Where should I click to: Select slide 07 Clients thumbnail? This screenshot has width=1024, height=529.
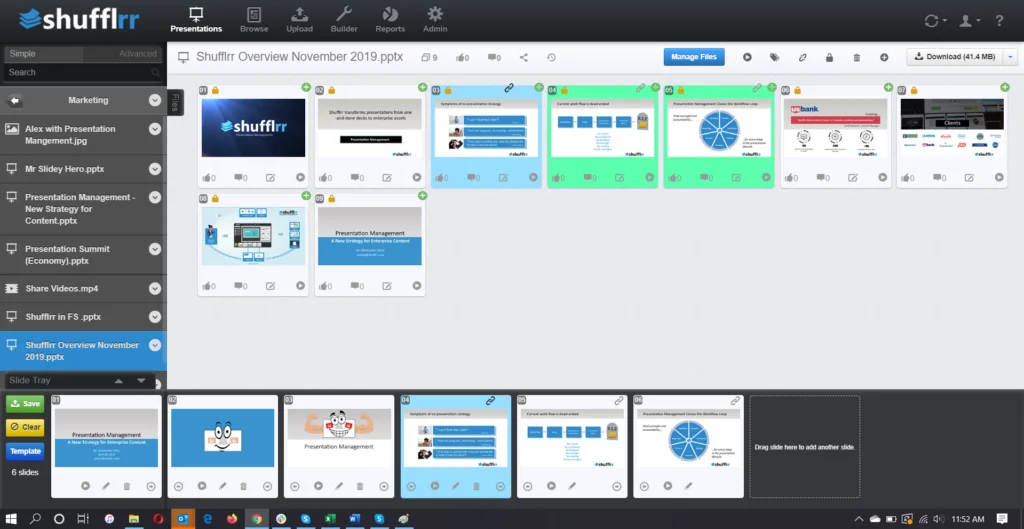952,128
